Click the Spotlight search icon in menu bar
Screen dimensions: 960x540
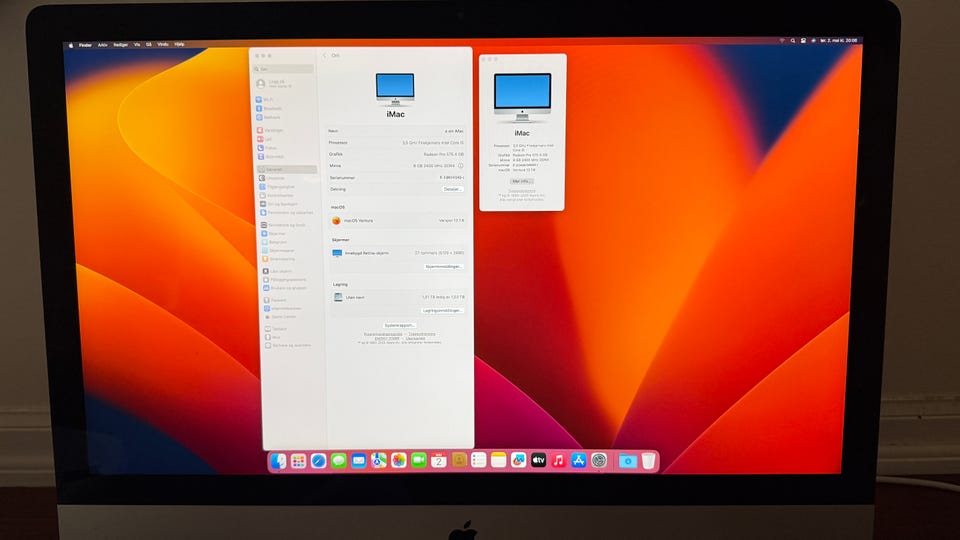click(793, 40)
